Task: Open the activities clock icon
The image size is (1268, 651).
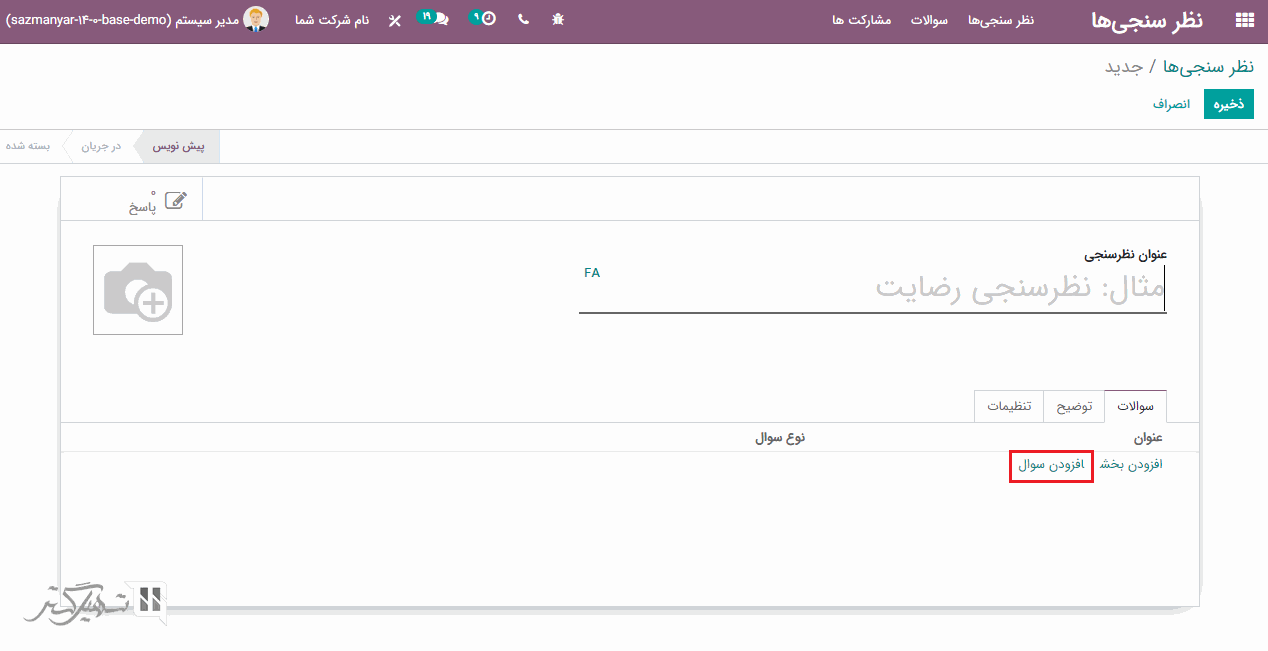Action: [x=487, y=19]
